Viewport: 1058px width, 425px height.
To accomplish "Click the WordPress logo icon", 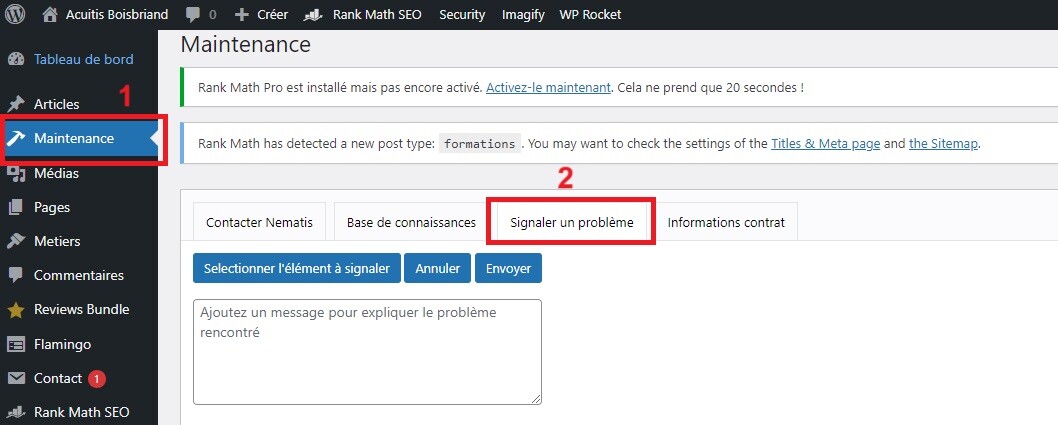I will pos(17,15).
